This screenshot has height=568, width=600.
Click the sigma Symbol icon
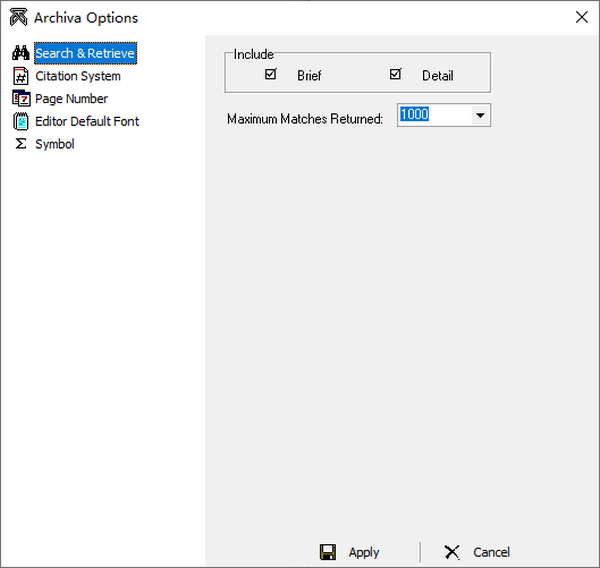coord(20,144)
